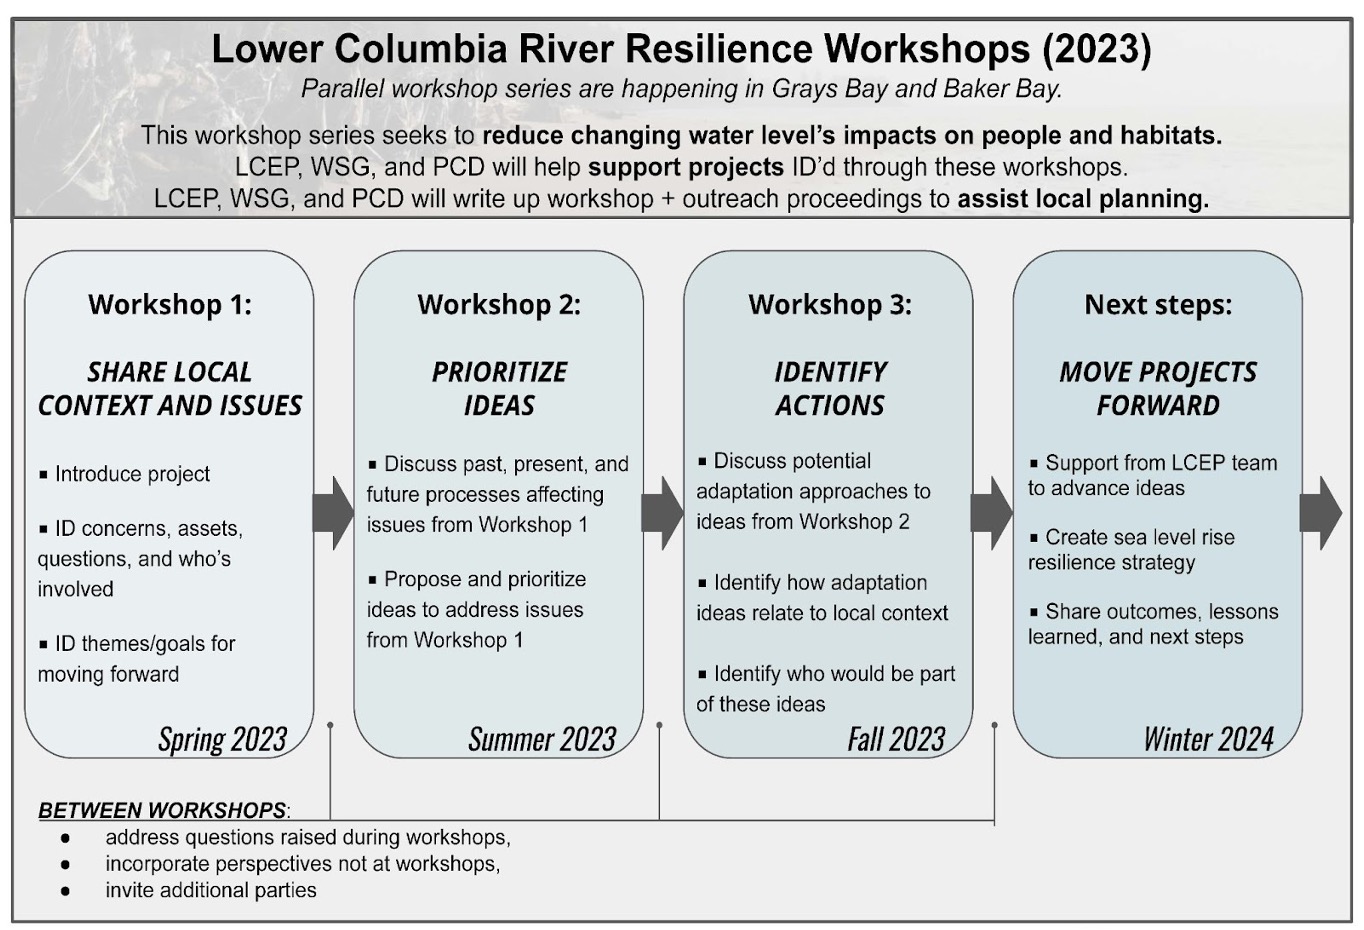Image resolution: width=1364 pixels, height=930 pixels.
Task: Select the 'Workshop 3:' heading
Action: (830, 305)
